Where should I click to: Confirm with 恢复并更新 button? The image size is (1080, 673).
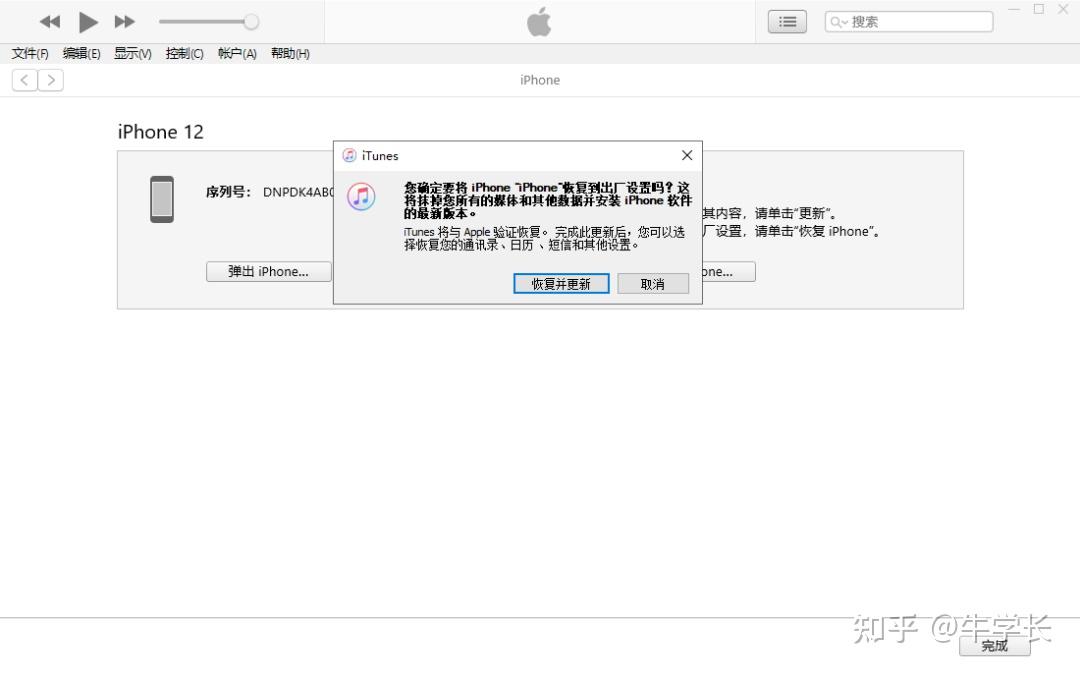tap(561, 284)
